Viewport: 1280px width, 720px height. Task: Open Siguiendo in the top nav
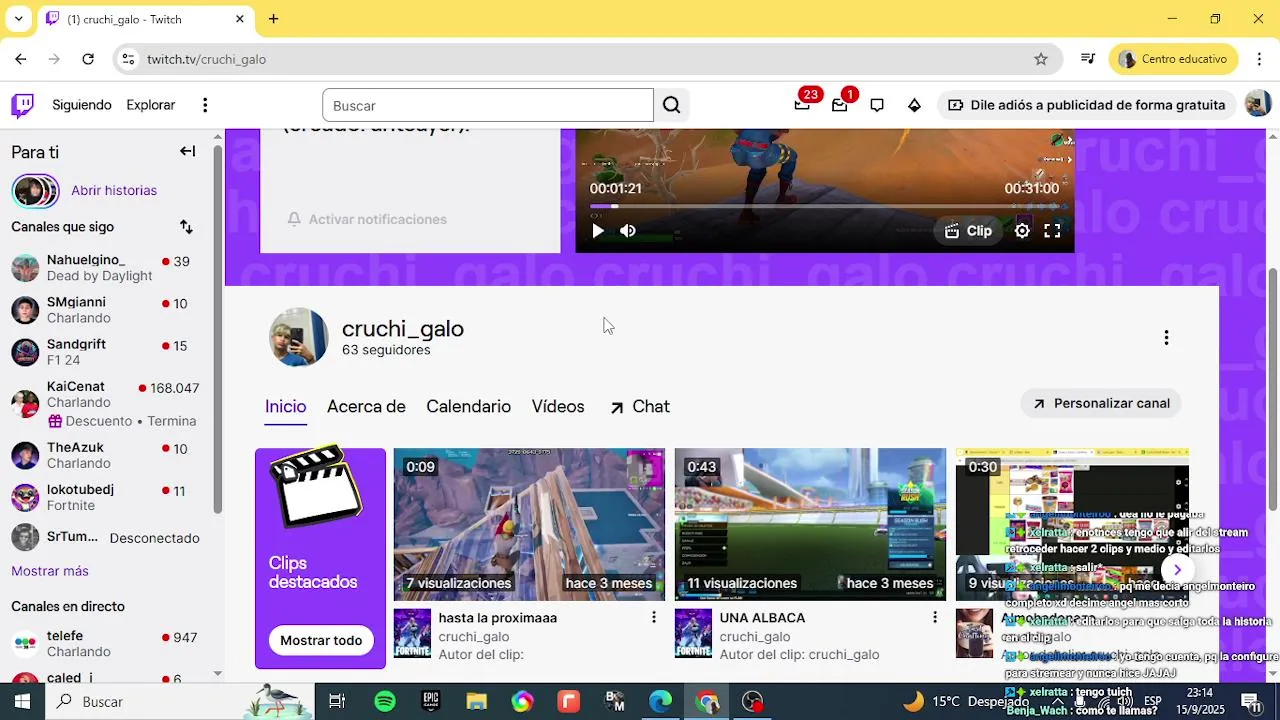(x=82, y=105)
